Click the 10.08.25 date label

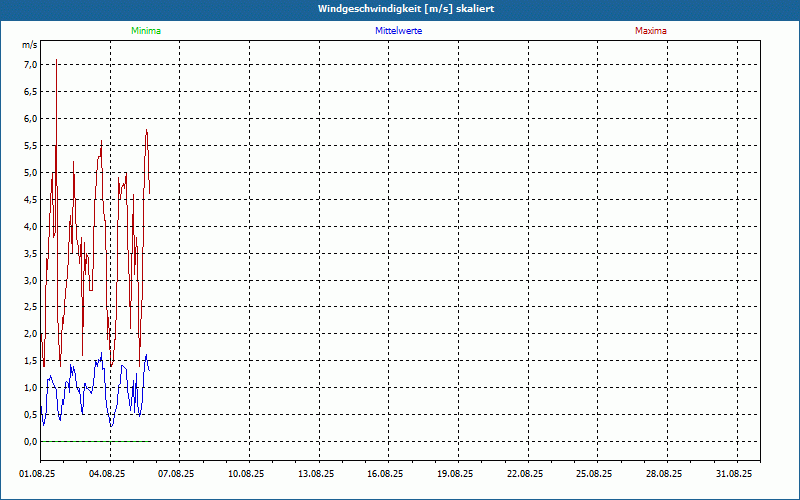click(x=246, y=474)
